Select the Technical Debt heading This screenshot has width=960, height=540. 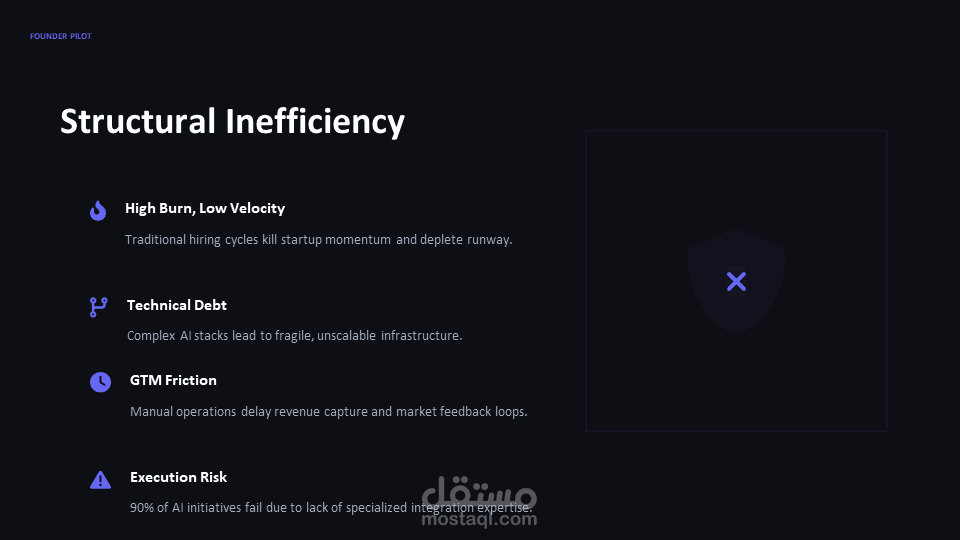pyautogui.click(x=177, y=305)
